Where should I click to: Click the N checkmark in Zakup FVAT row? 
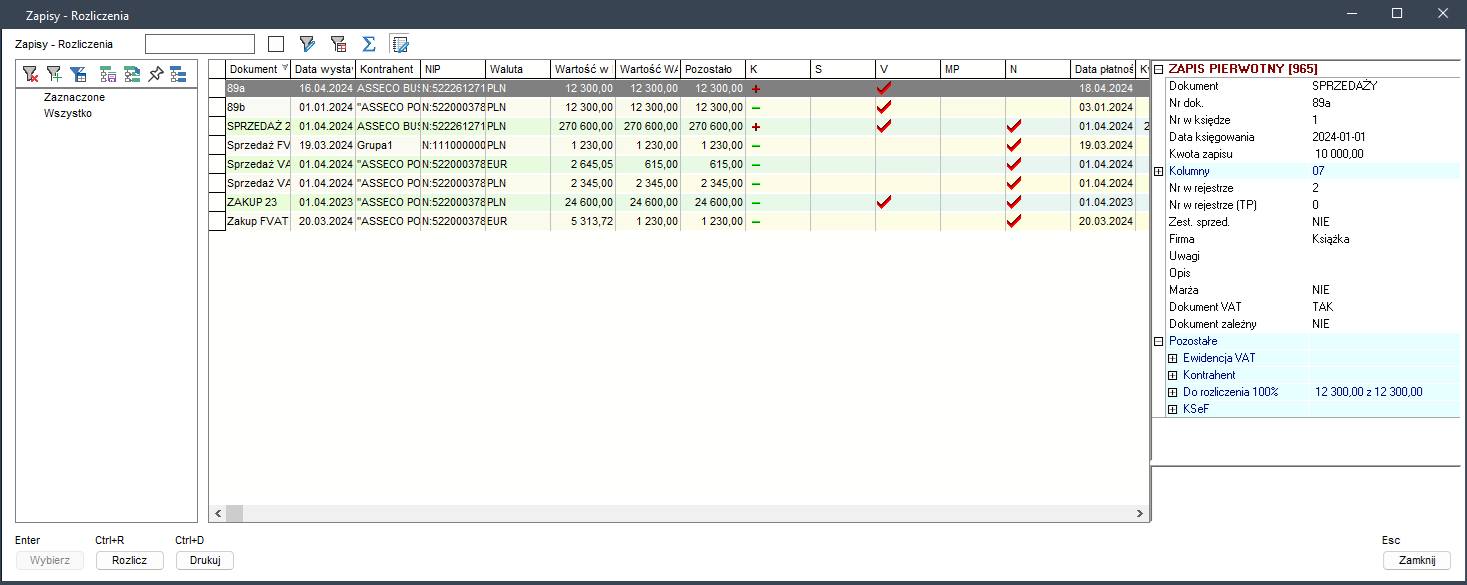1014,221
